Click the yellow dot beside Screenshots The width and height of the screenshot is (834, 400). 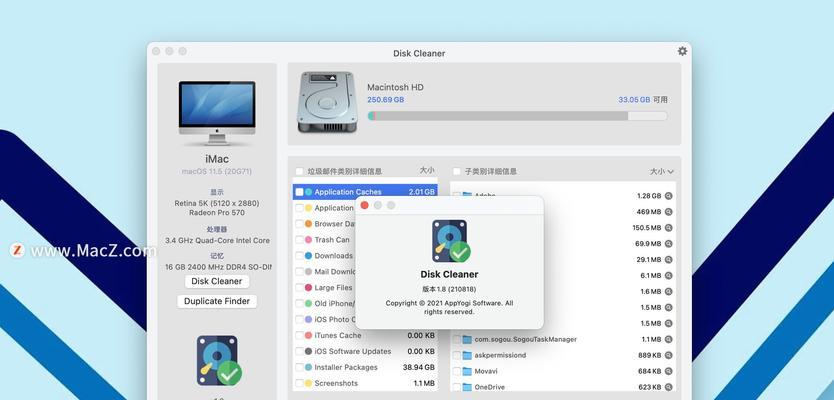click(x=308, y=384)
